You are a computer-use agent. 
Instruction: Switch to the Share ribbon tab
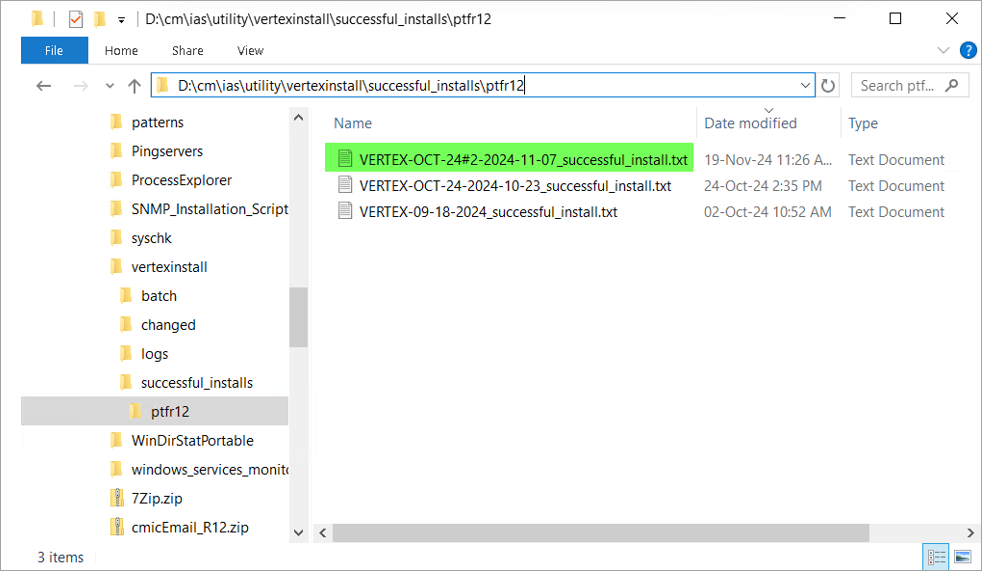click(187, 51)
